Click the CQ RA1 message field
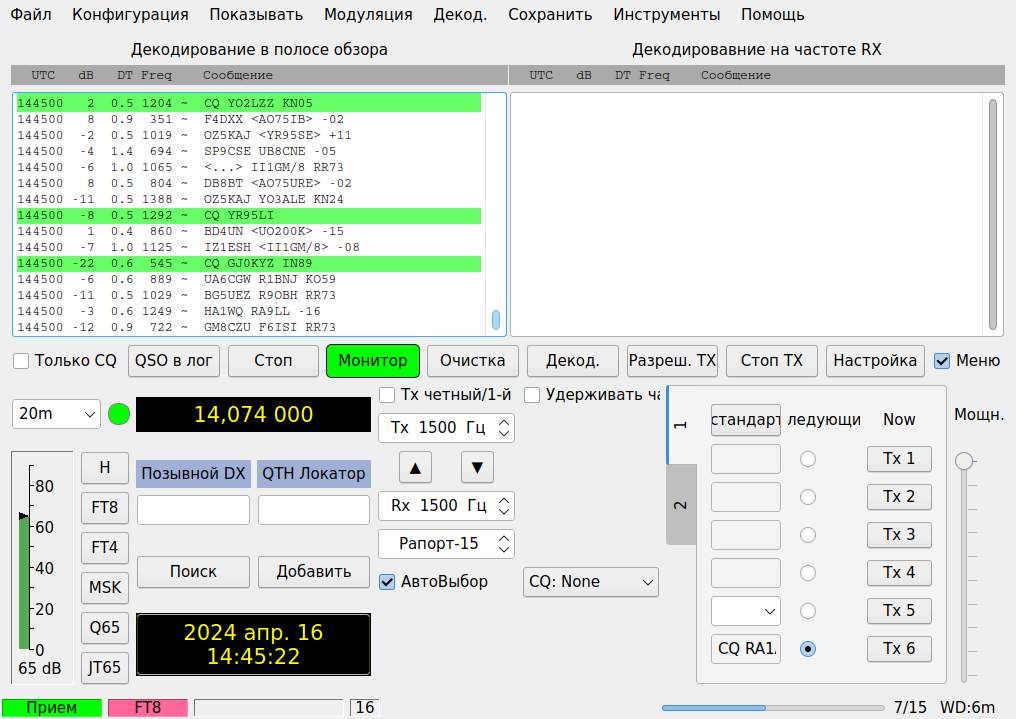Screen dimensions: 1016x719 746,649
